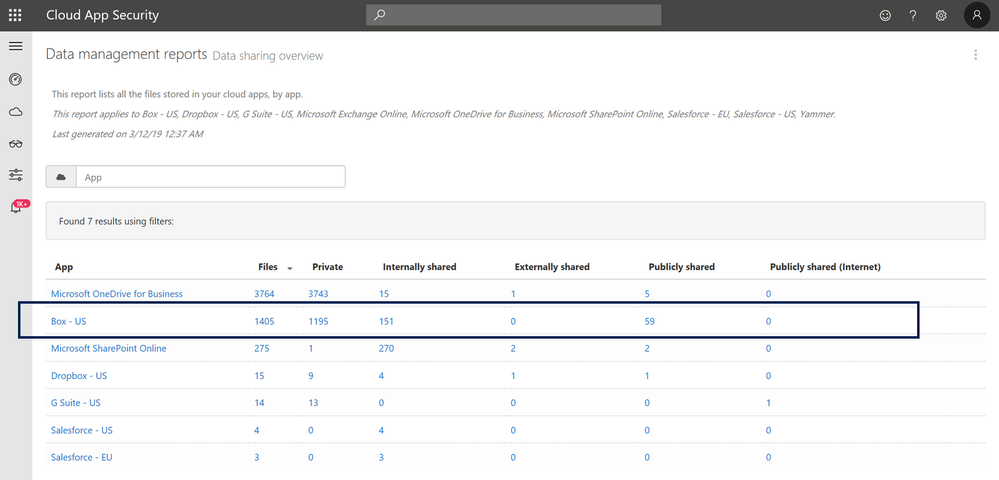The width and height of the screenshot is (999, 480).
Task: Click Box files count 1405
Action: 264,321
